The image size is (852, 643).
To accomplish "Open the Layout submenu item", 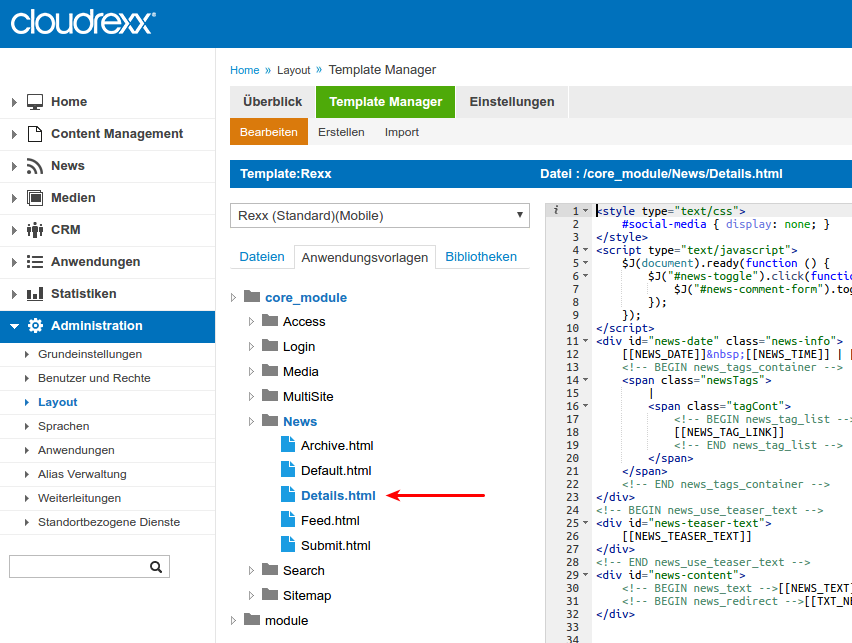I will pos(58,402).
